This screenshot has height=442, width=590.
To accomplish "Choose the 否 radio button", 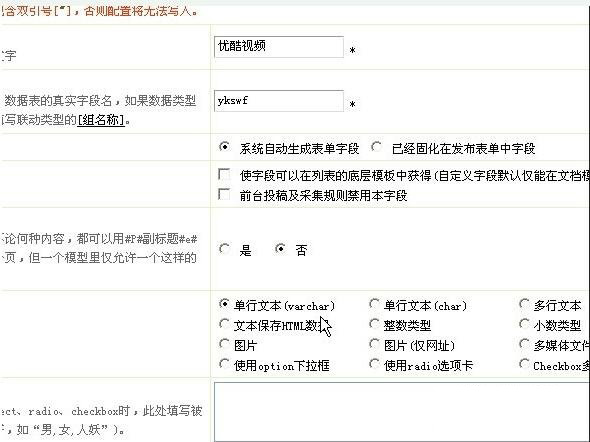I will point(280,249).
